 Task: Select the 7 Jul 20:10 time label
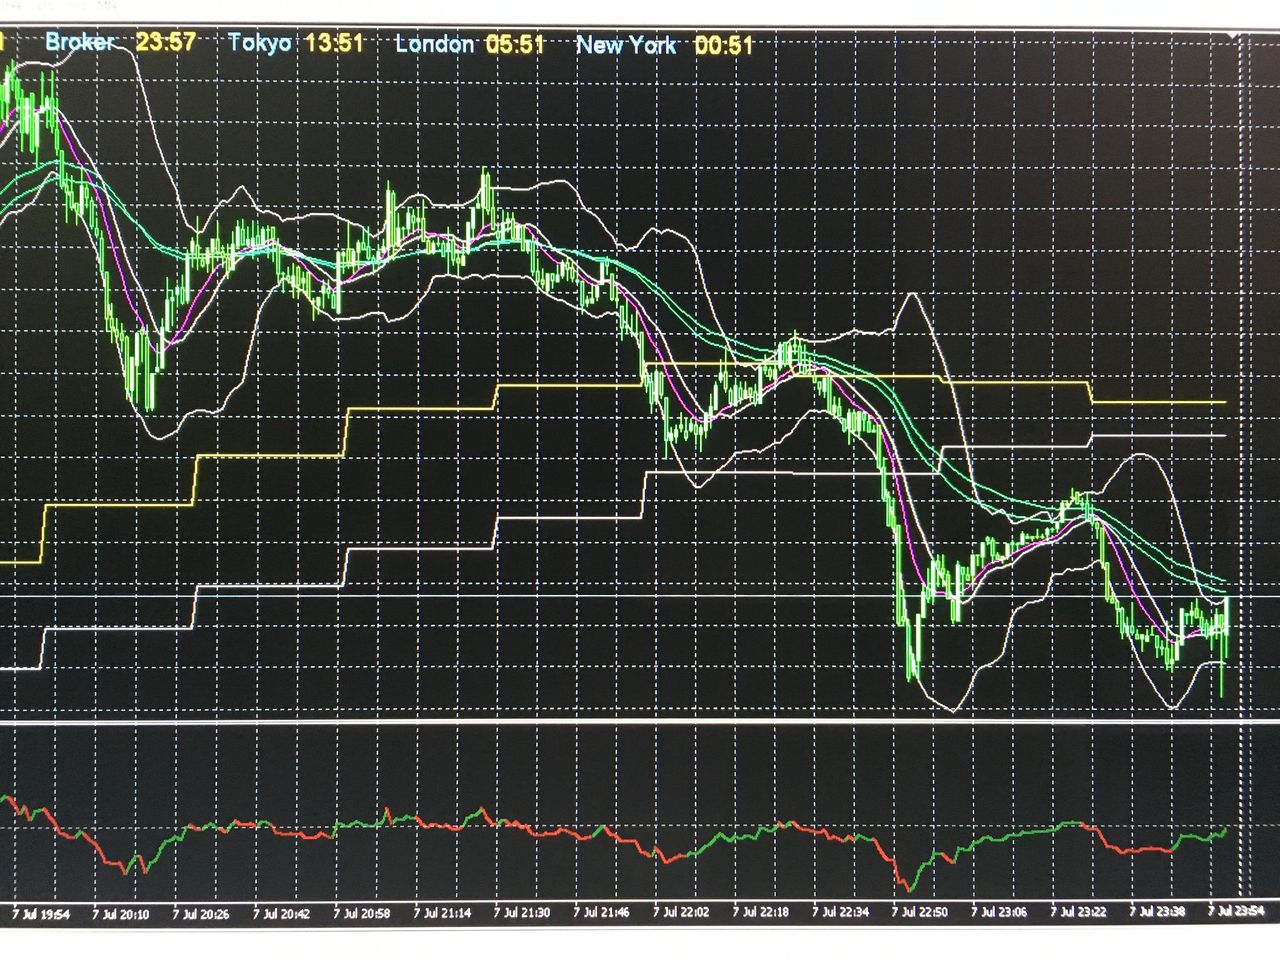pyautogui.click(x=120, y=913)
